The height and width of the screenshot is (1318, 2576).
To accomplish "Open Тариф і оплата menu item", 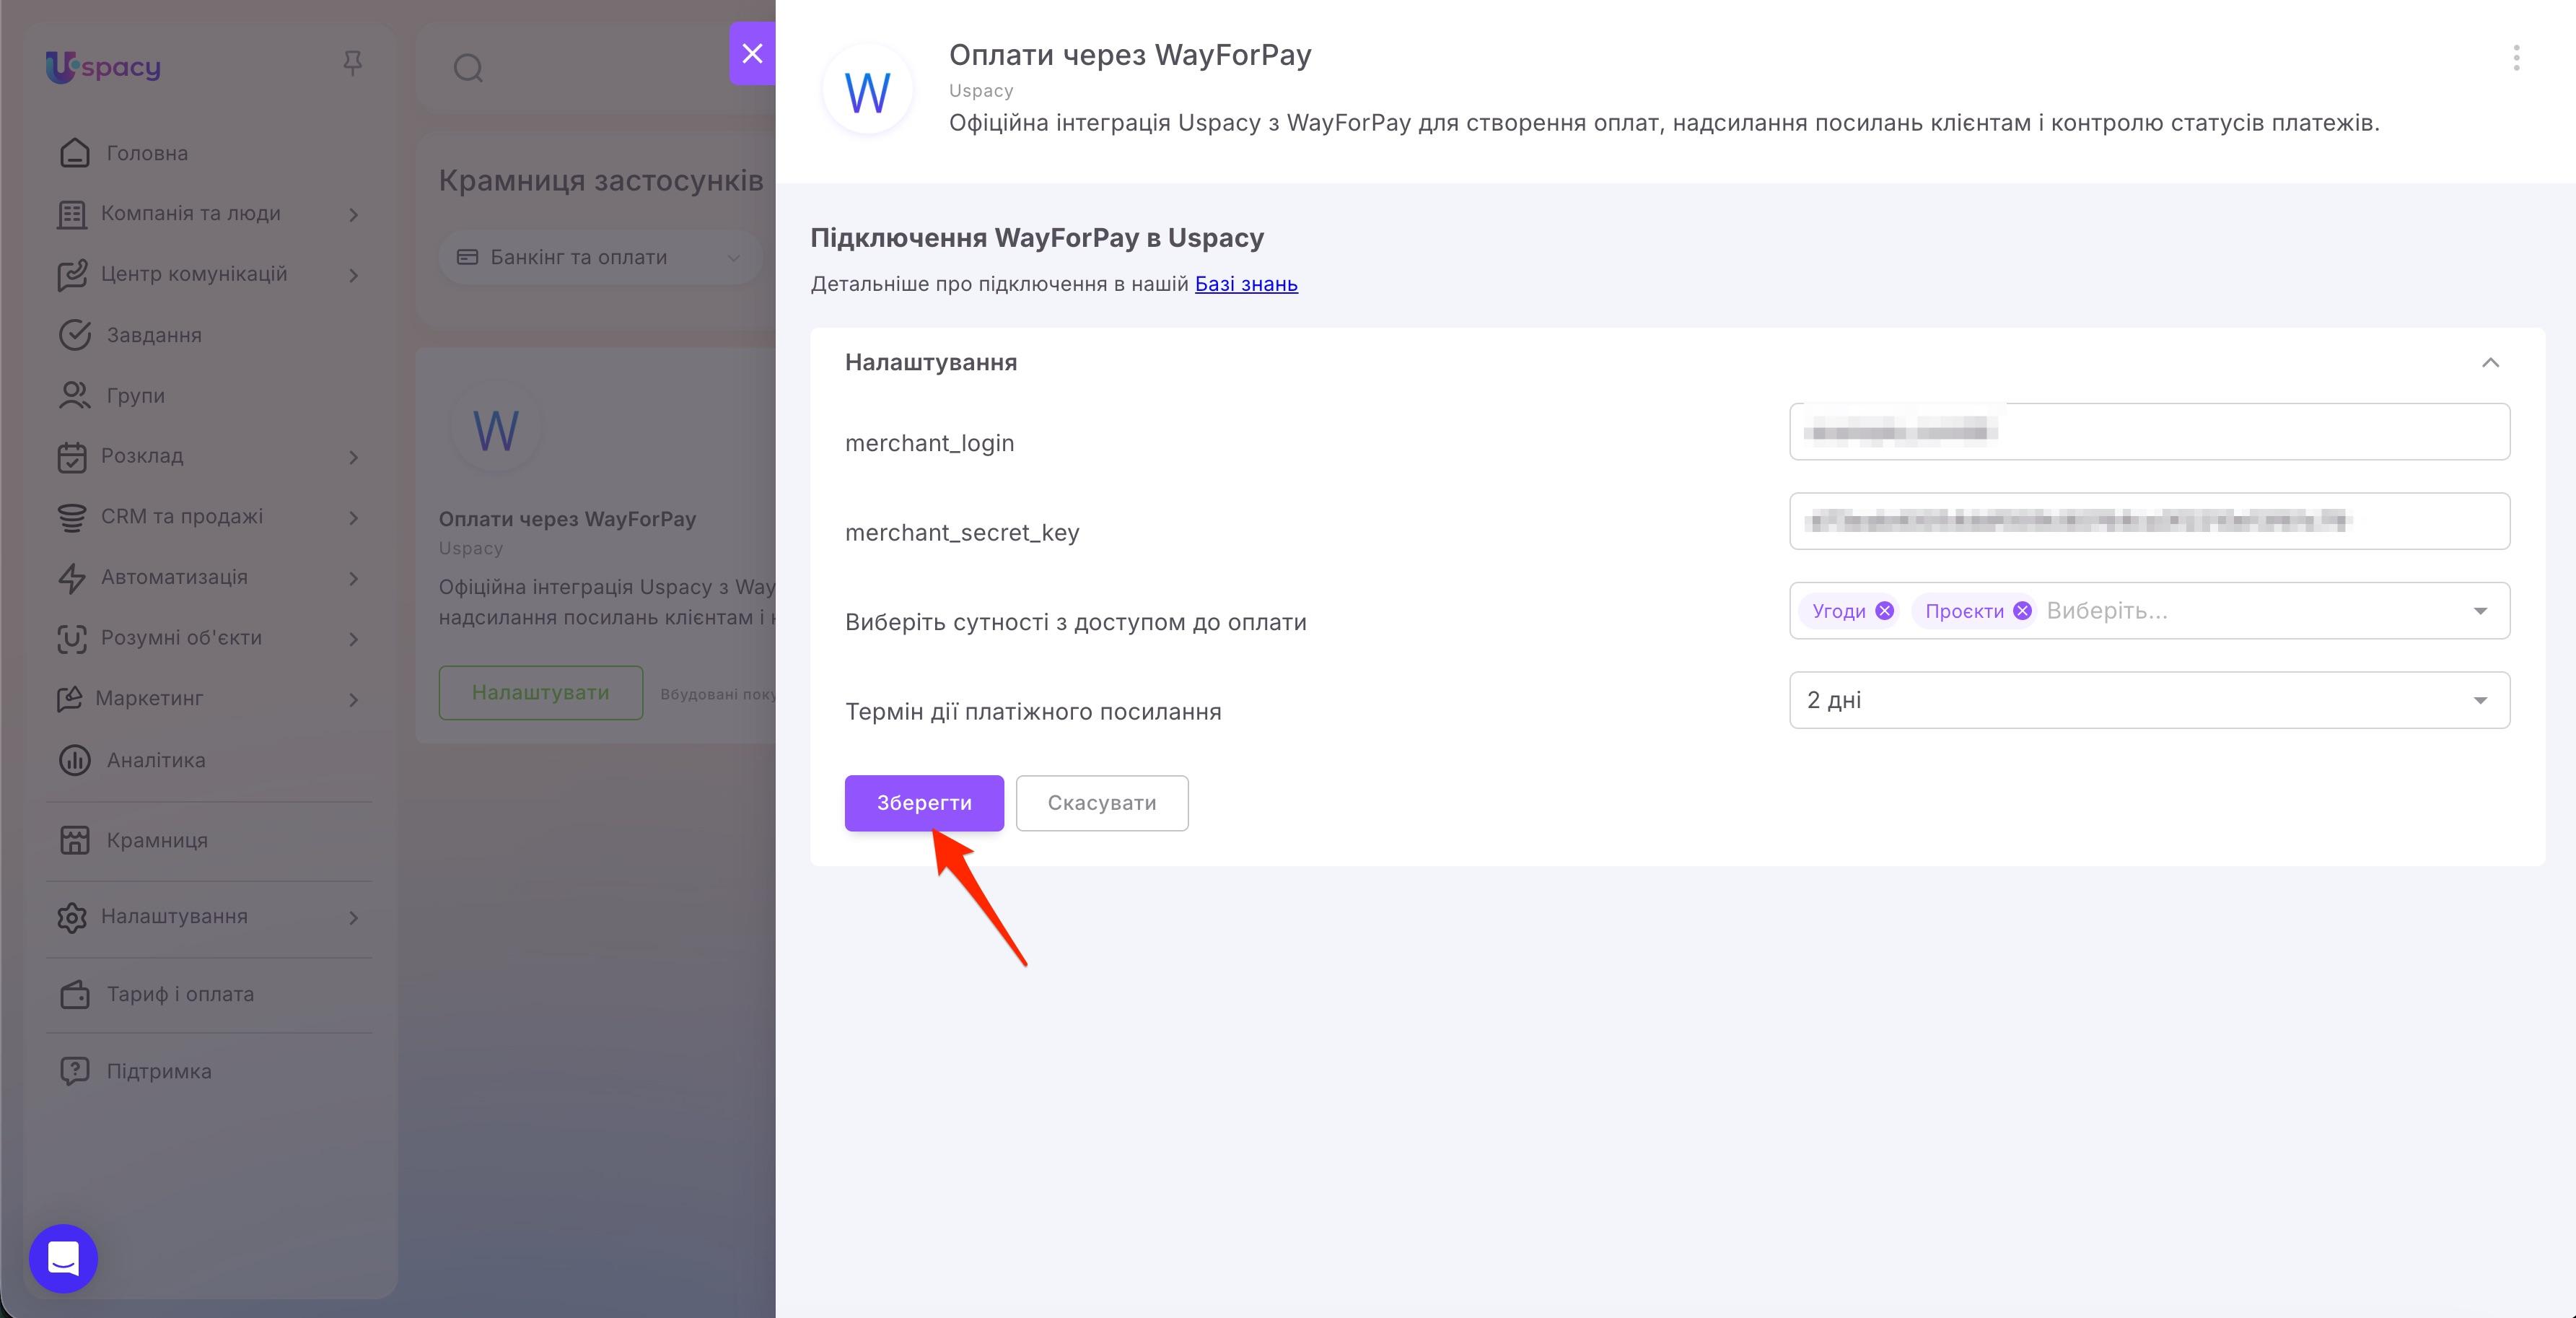I will pyautogui.click(x=180, y=994).
